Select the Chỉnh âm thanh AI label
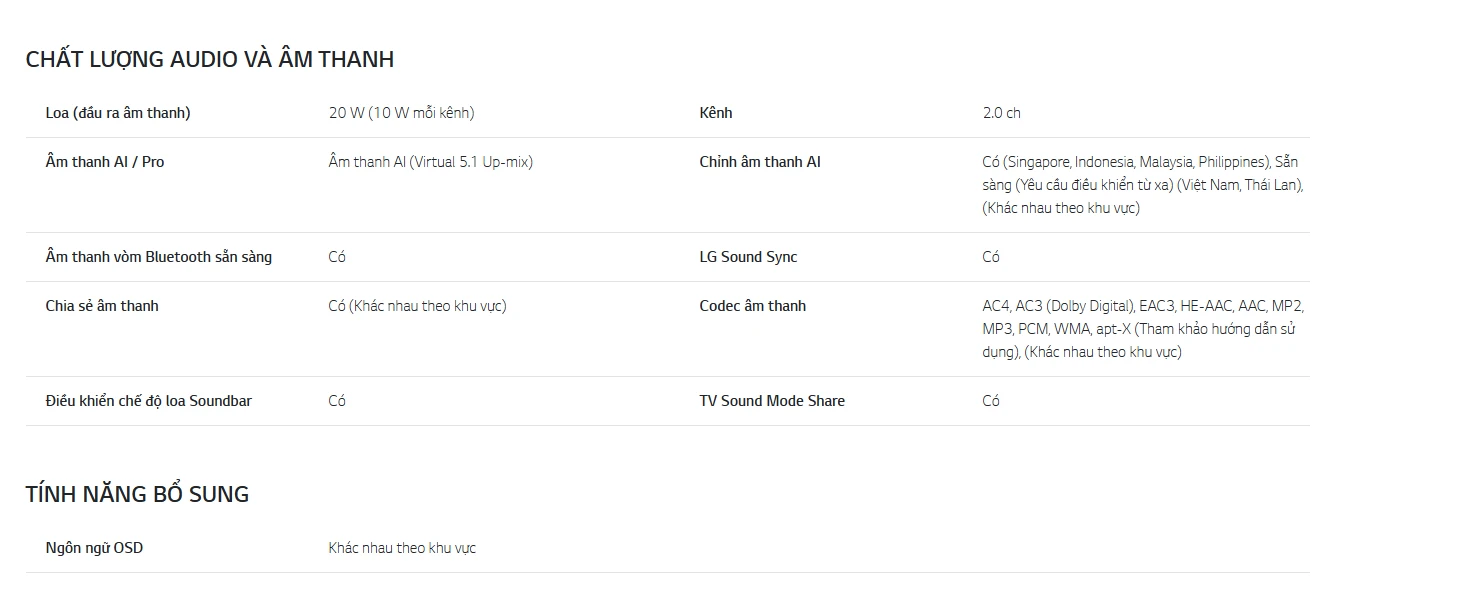 point(760,162)
